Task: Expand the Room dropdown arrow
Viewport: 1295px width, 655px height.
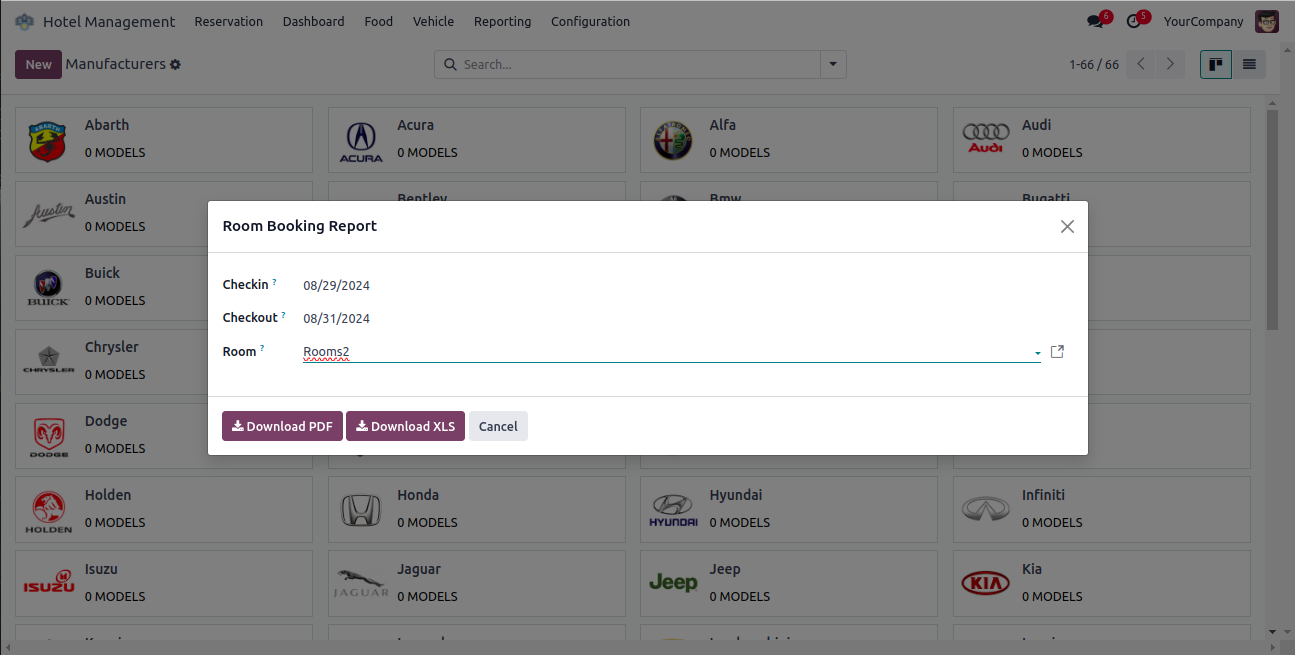Action: click(x=1037, y=353)
